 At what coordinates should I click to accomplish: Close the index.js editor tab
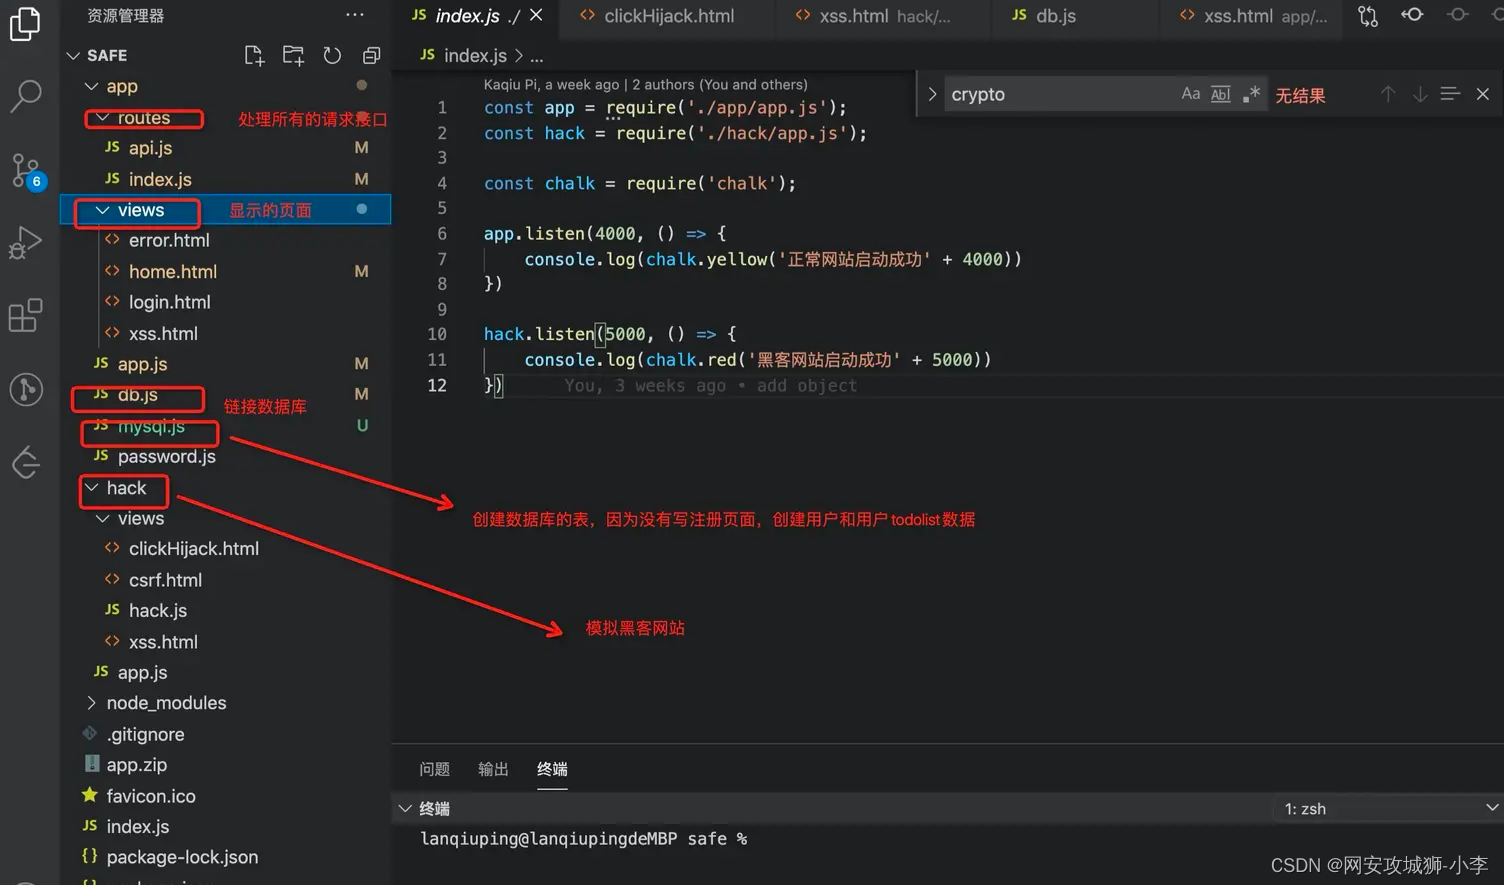536,15
